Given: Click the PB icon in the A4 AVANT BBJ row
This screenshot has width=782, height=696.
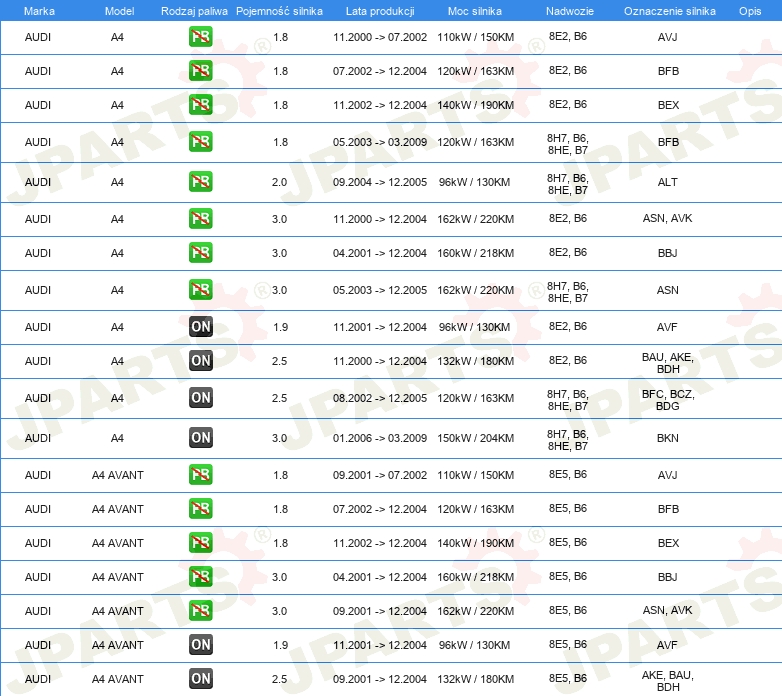Looking at the screenshot, I should pos(200,577).
